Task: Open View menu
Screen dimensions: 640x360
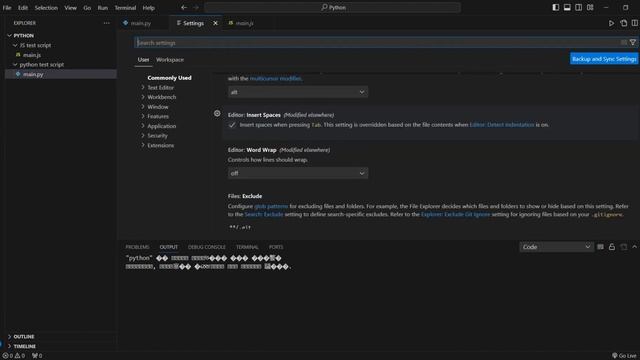Action: click(x=70, y=7)
